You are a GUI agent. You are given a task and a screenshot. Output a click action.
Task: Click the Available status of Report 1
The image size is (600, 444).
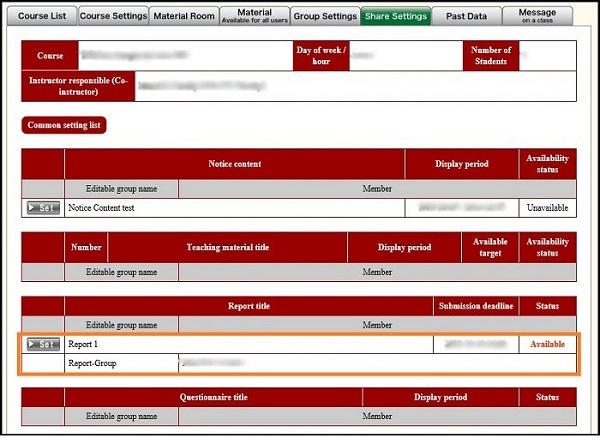click(547, 344)
